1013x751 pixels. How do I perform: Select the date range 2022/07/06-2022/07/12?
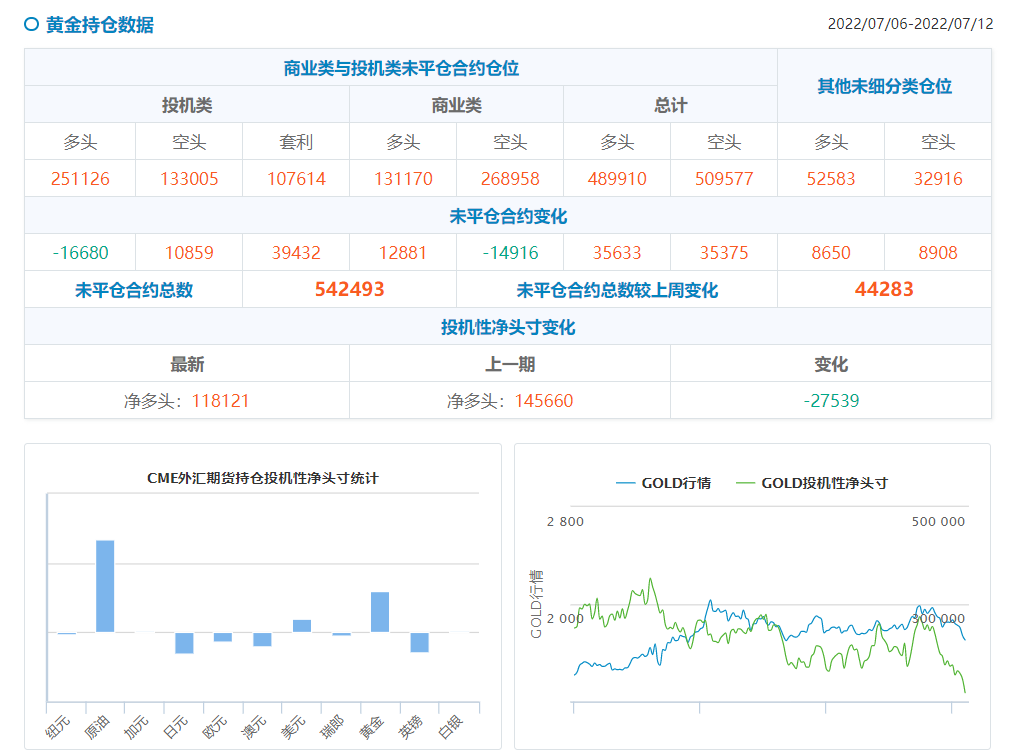click(x=911, y=21)
